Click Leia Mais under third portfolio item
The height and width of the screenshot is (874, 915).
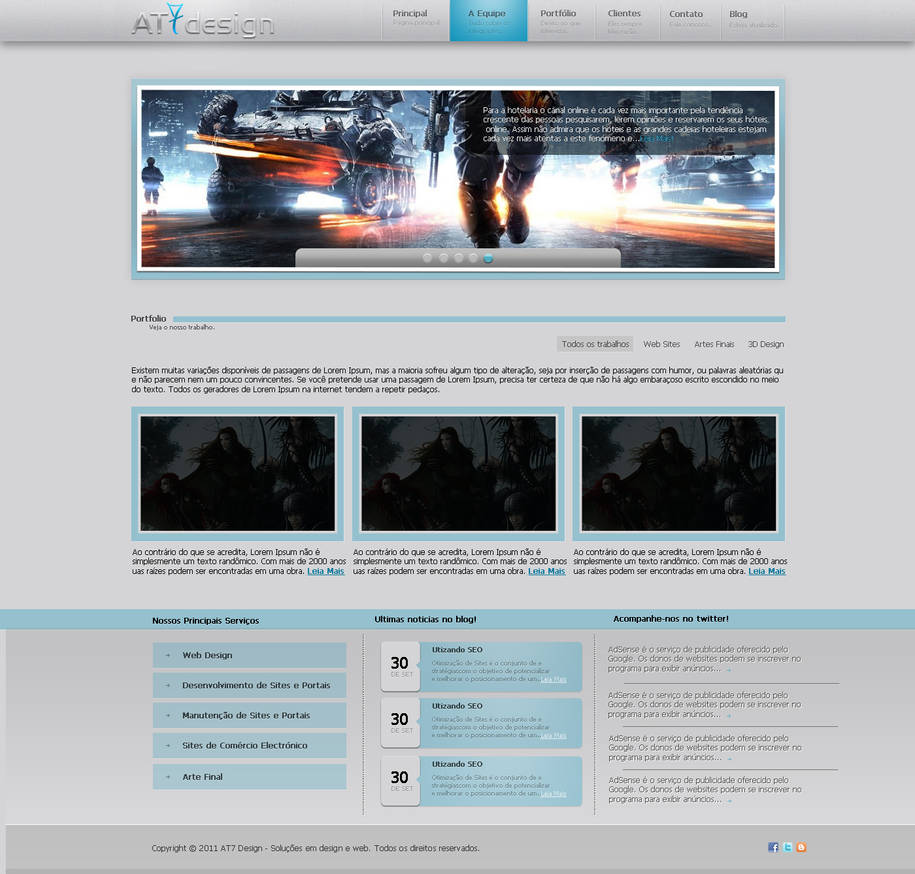(x=767, y=571)
